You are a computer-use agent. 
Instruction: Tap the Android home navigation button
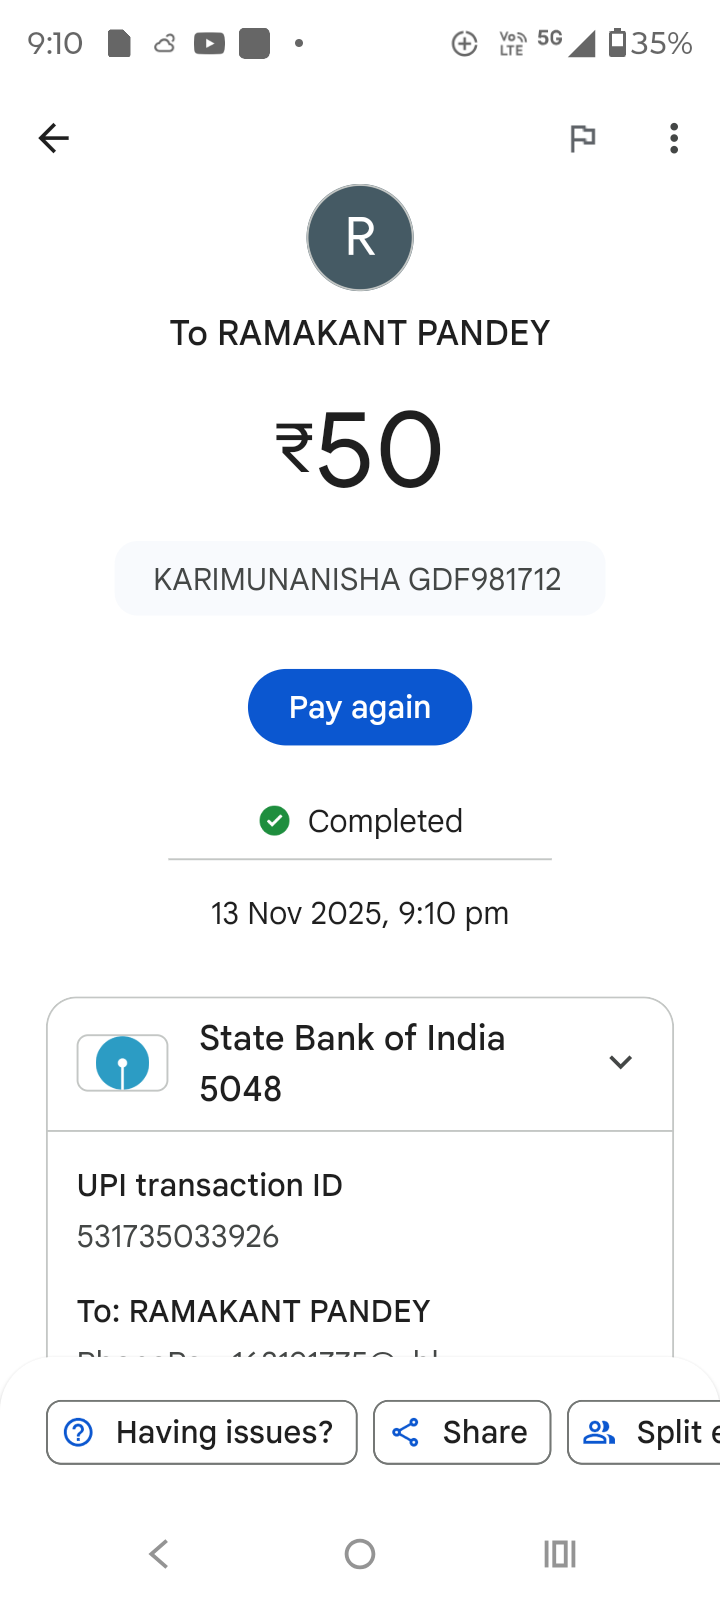point(360,1554)
